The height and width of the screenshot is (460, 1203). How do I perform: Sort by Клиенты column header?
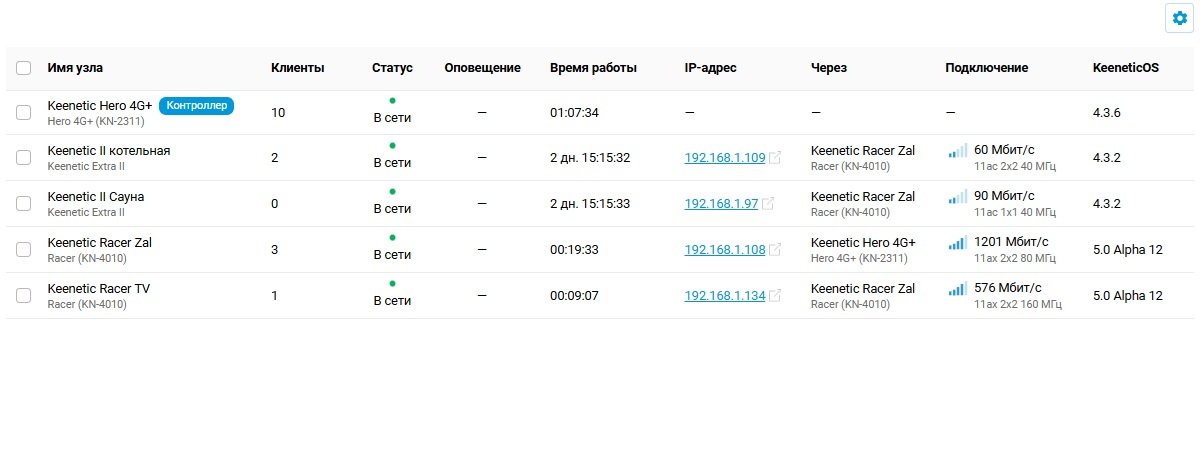click(x=297, y=68)
